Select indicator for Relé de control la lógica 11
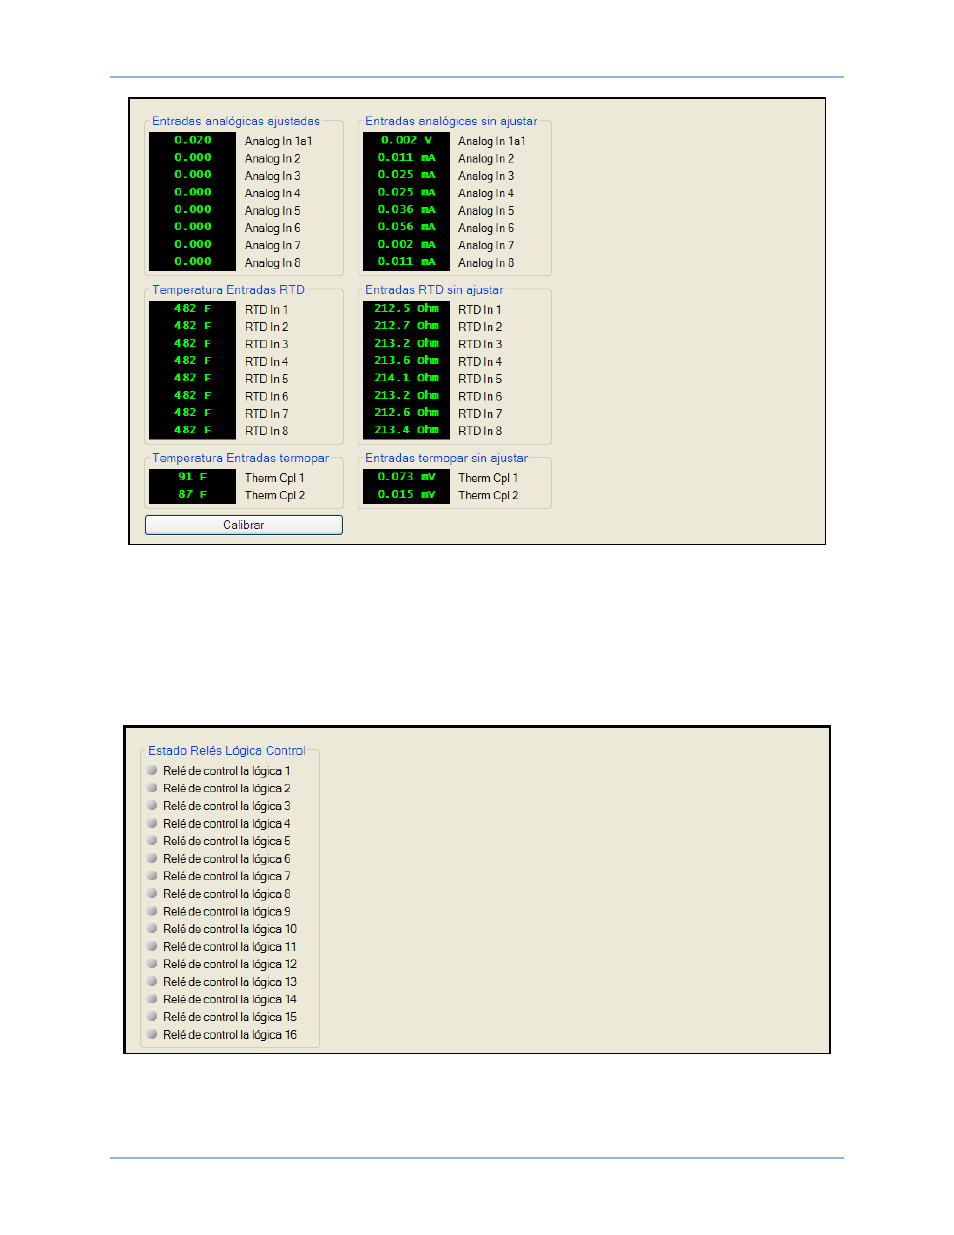Image resolution: width=954 pixels, height=1235 pixels. (152, 947)
